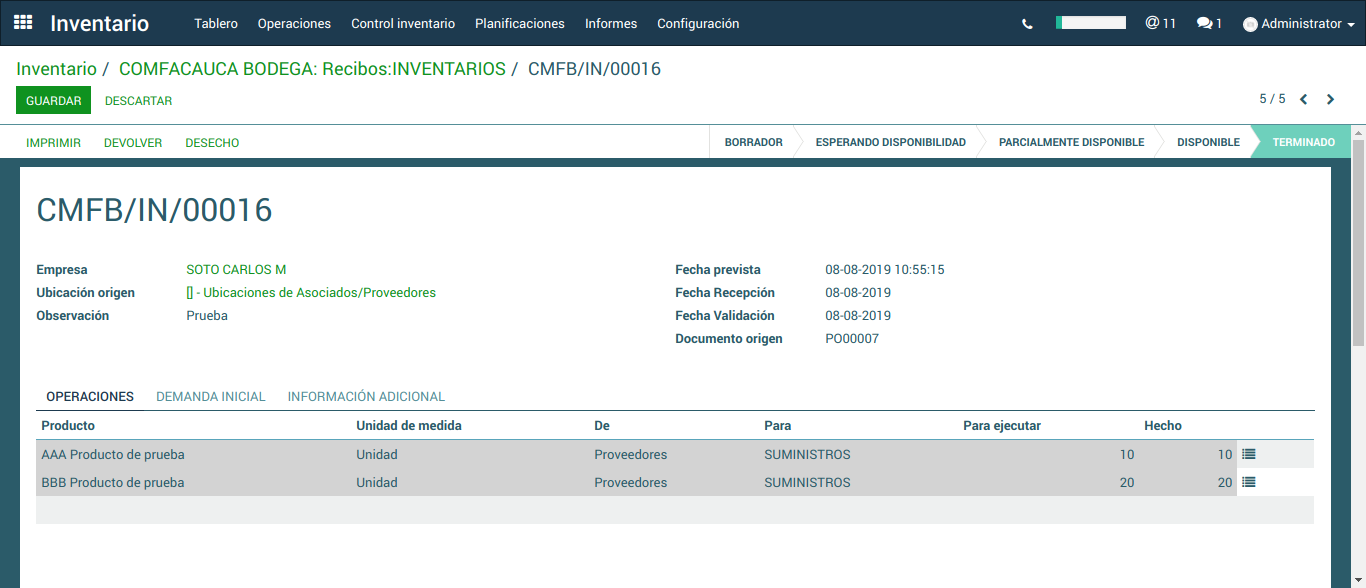1366x588 pixels.
Task: Click Descartar to discard changes
Action: tap(138, 101)
